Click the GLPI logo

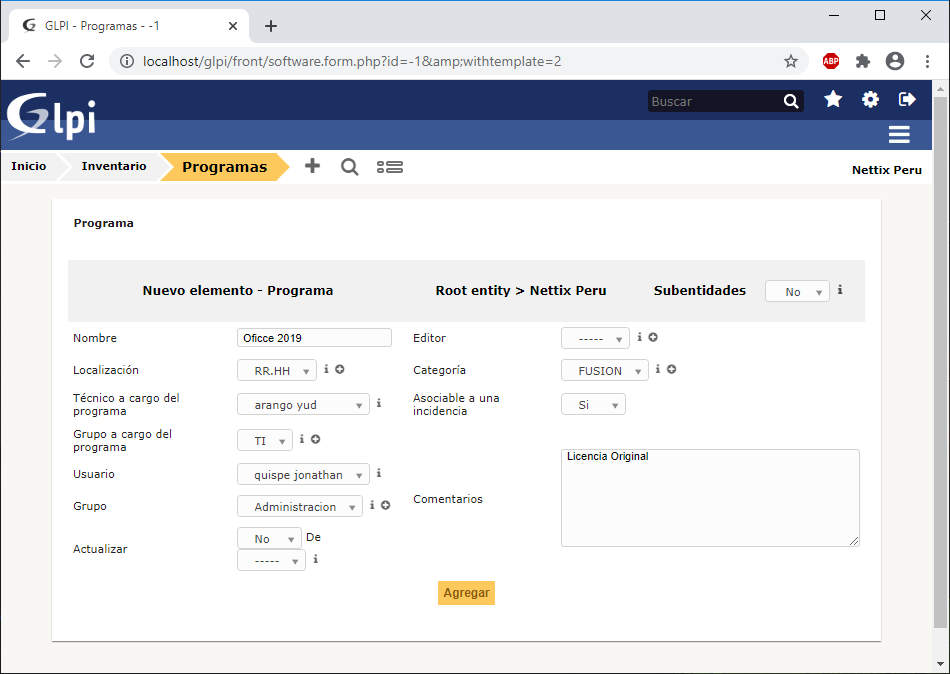[52, 116]
